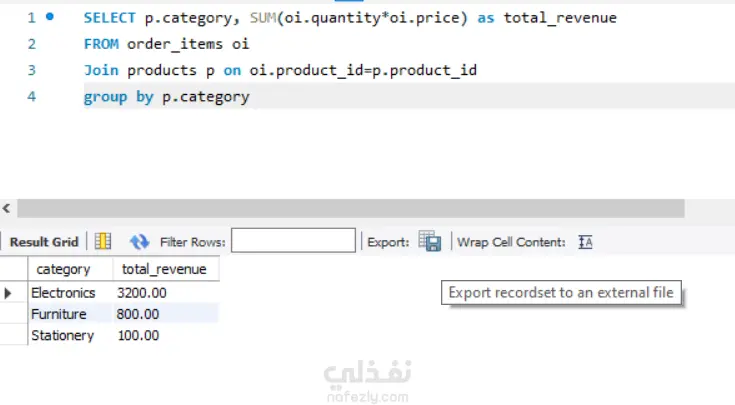
Task: Click into the Filter Rows text field
Action: [x=293, y=241]
